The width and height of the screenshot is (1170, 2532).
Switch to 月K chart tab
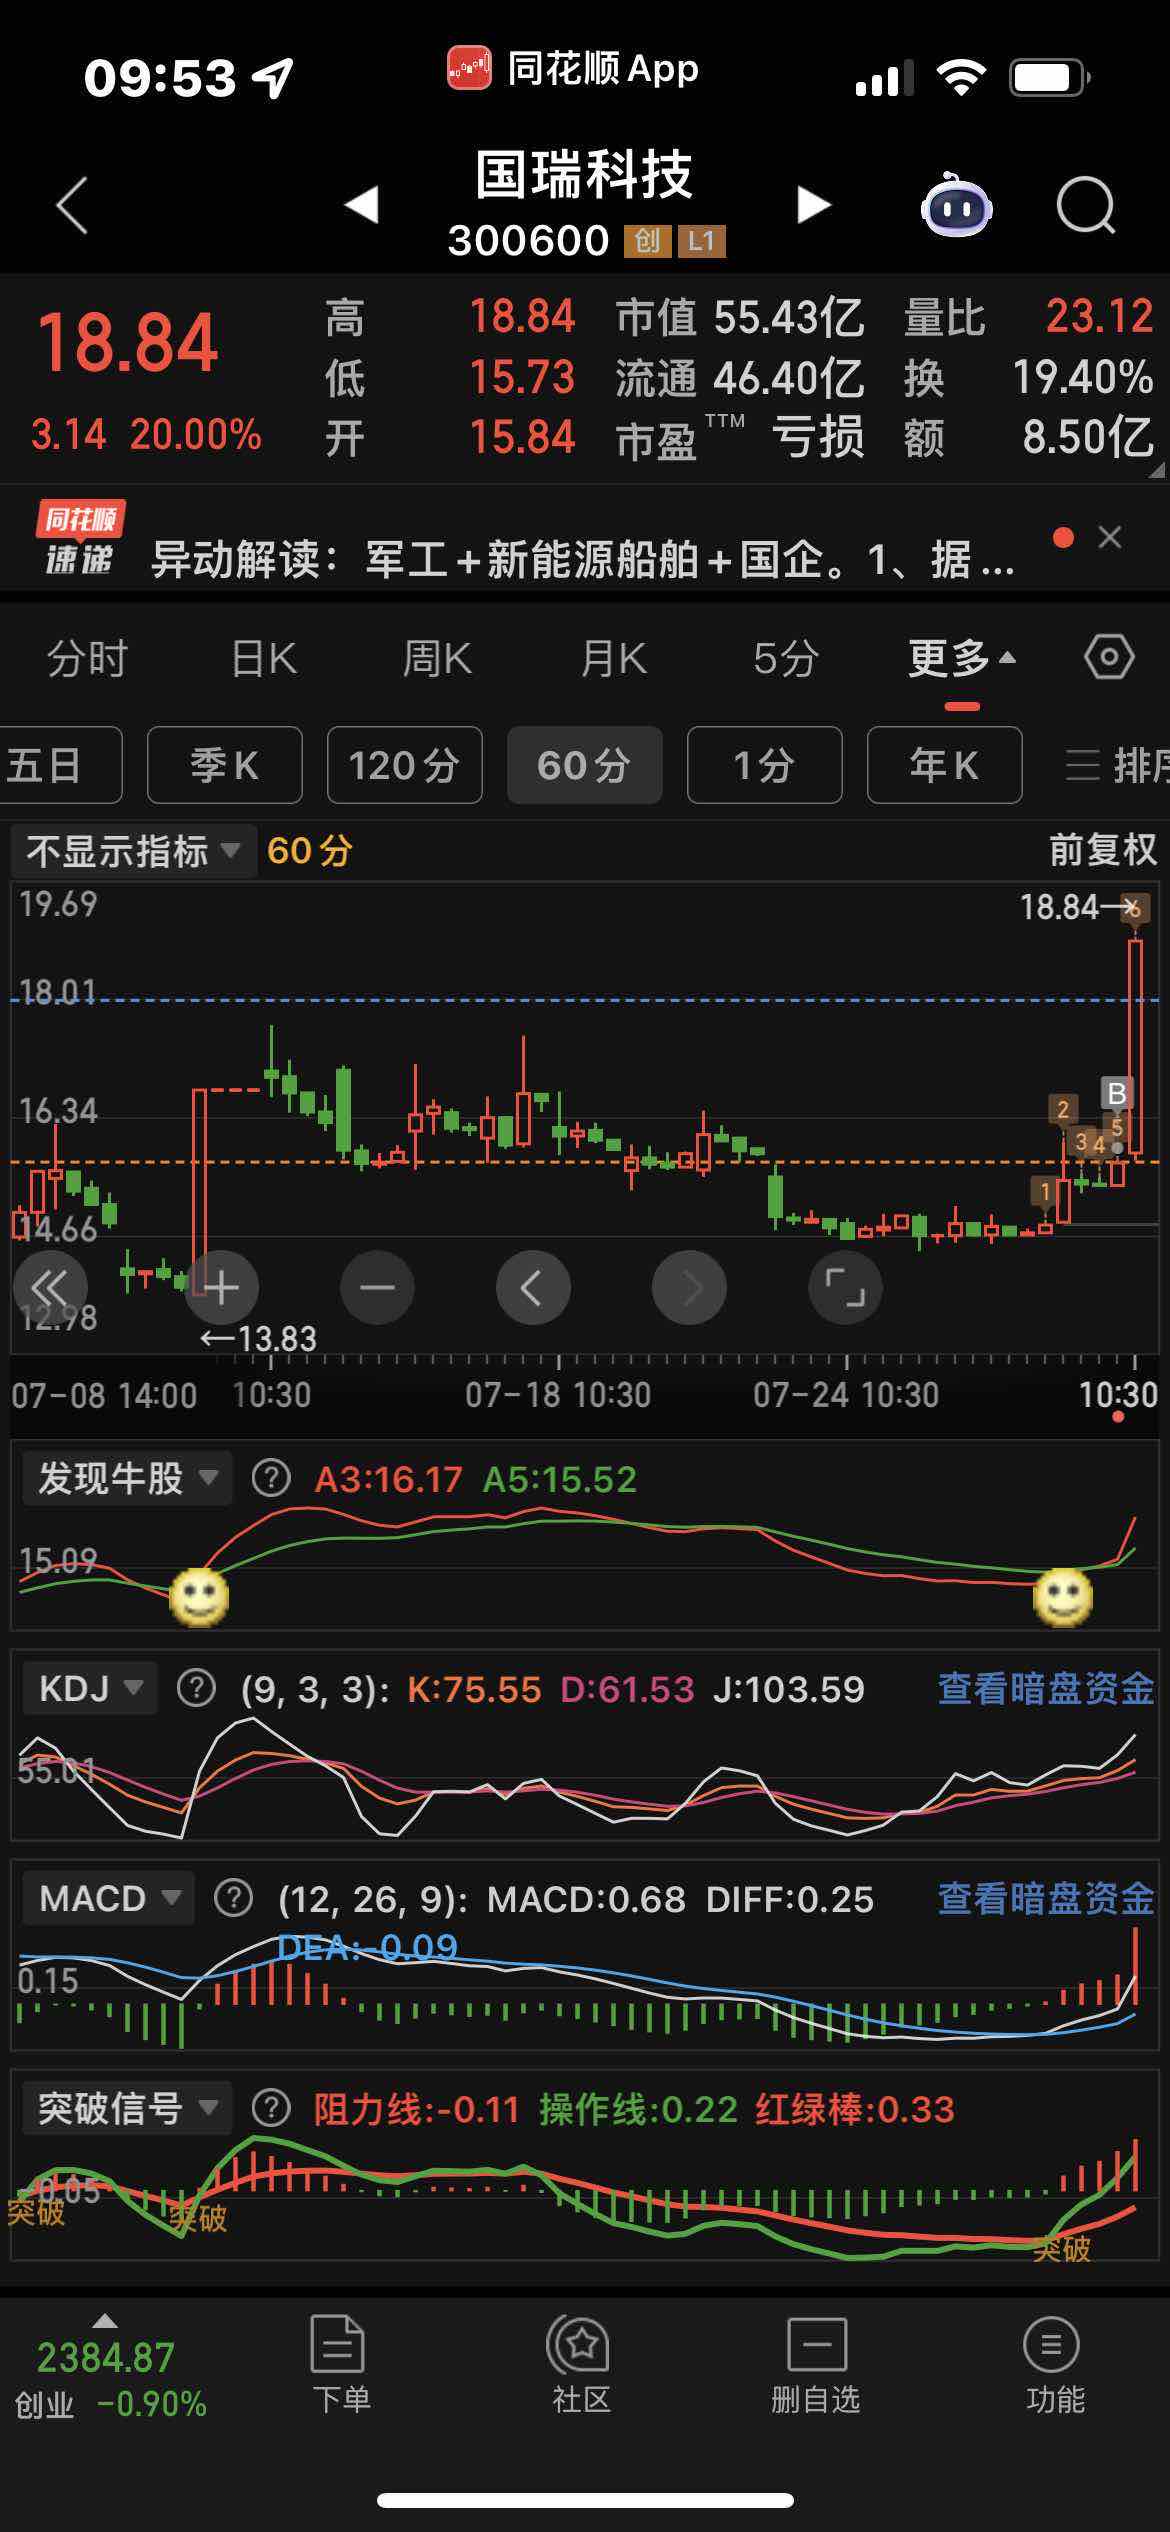[614, 658]
